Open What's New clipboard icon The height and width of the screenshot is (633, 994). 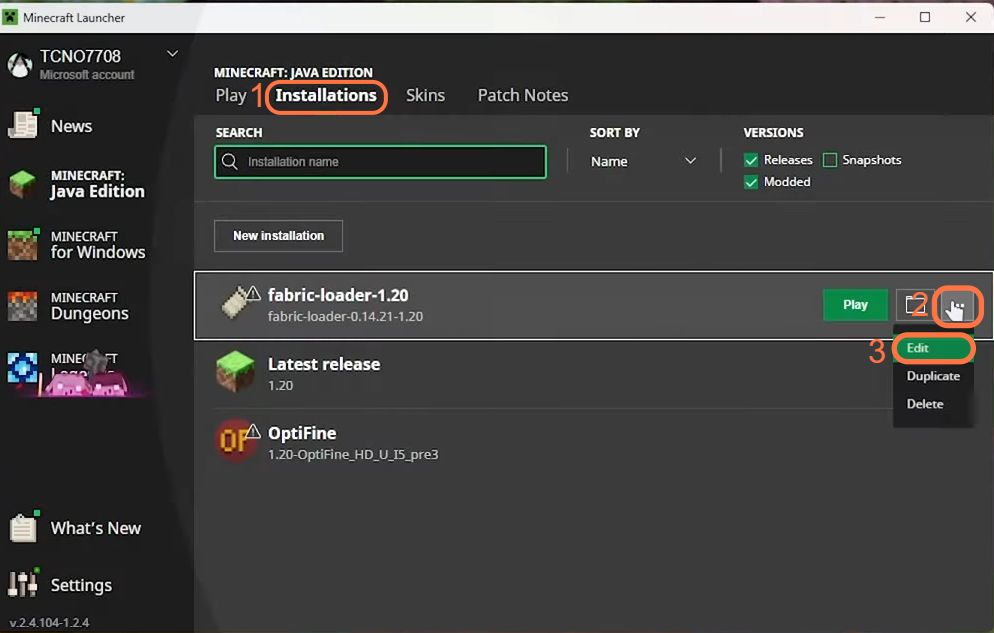click(23, 527)
